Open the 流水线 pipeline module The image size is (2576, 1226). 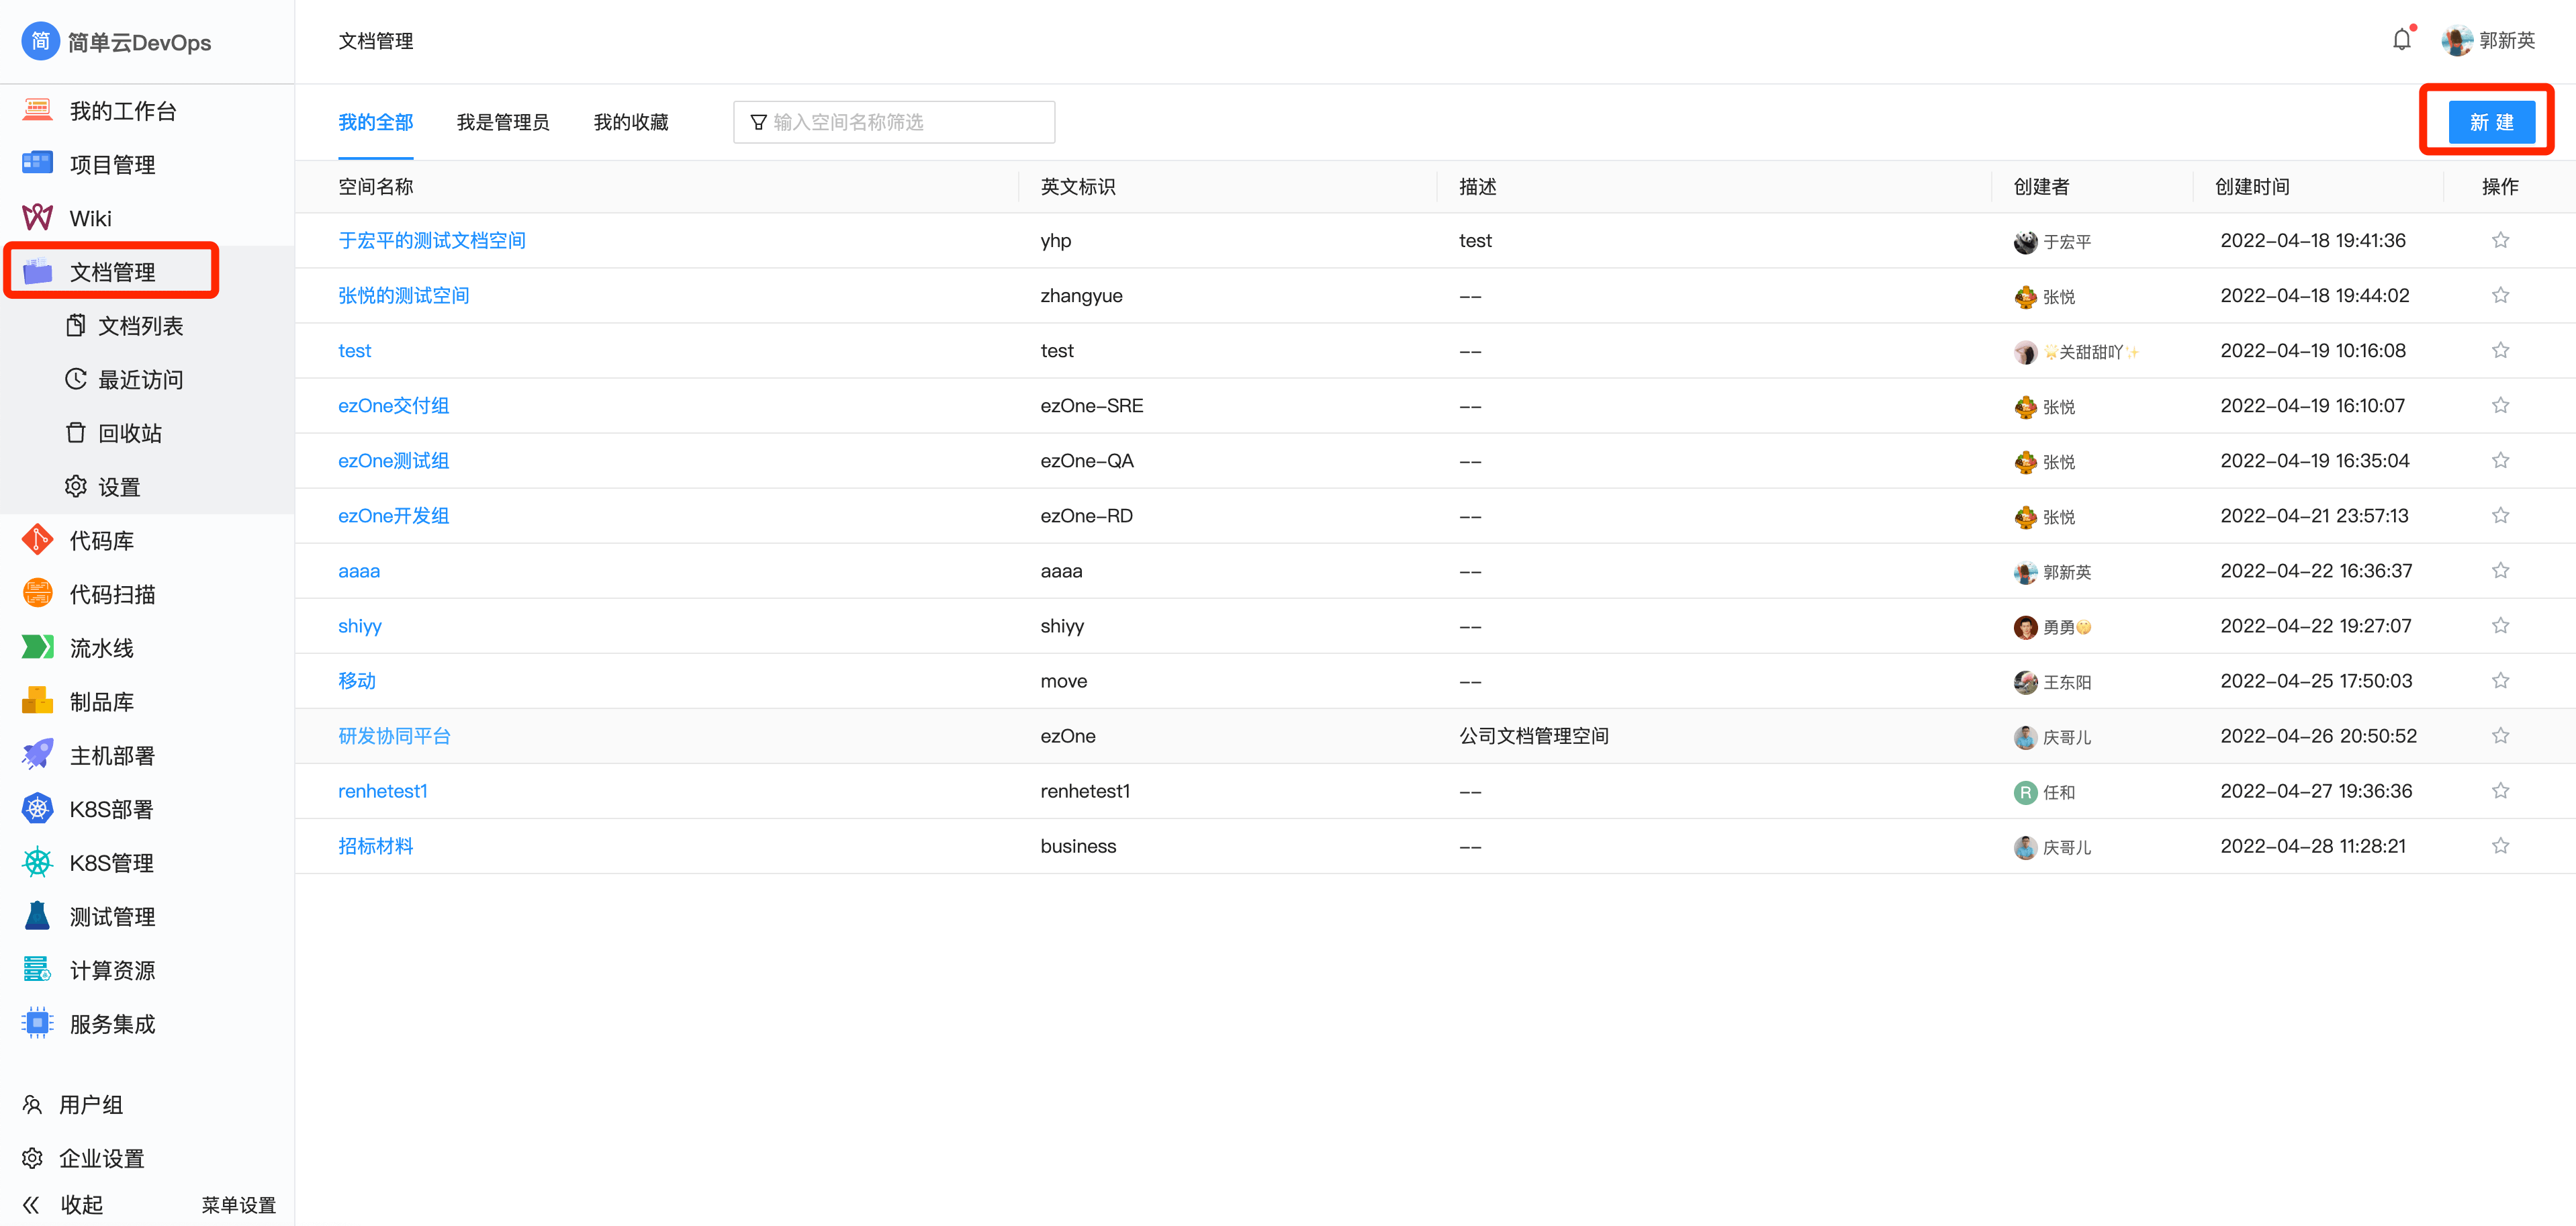point(101,648)
